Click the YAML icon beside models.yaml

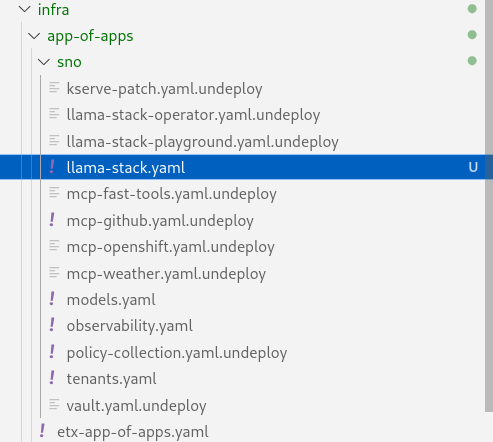pyautogui.click(x=52, y=299)
